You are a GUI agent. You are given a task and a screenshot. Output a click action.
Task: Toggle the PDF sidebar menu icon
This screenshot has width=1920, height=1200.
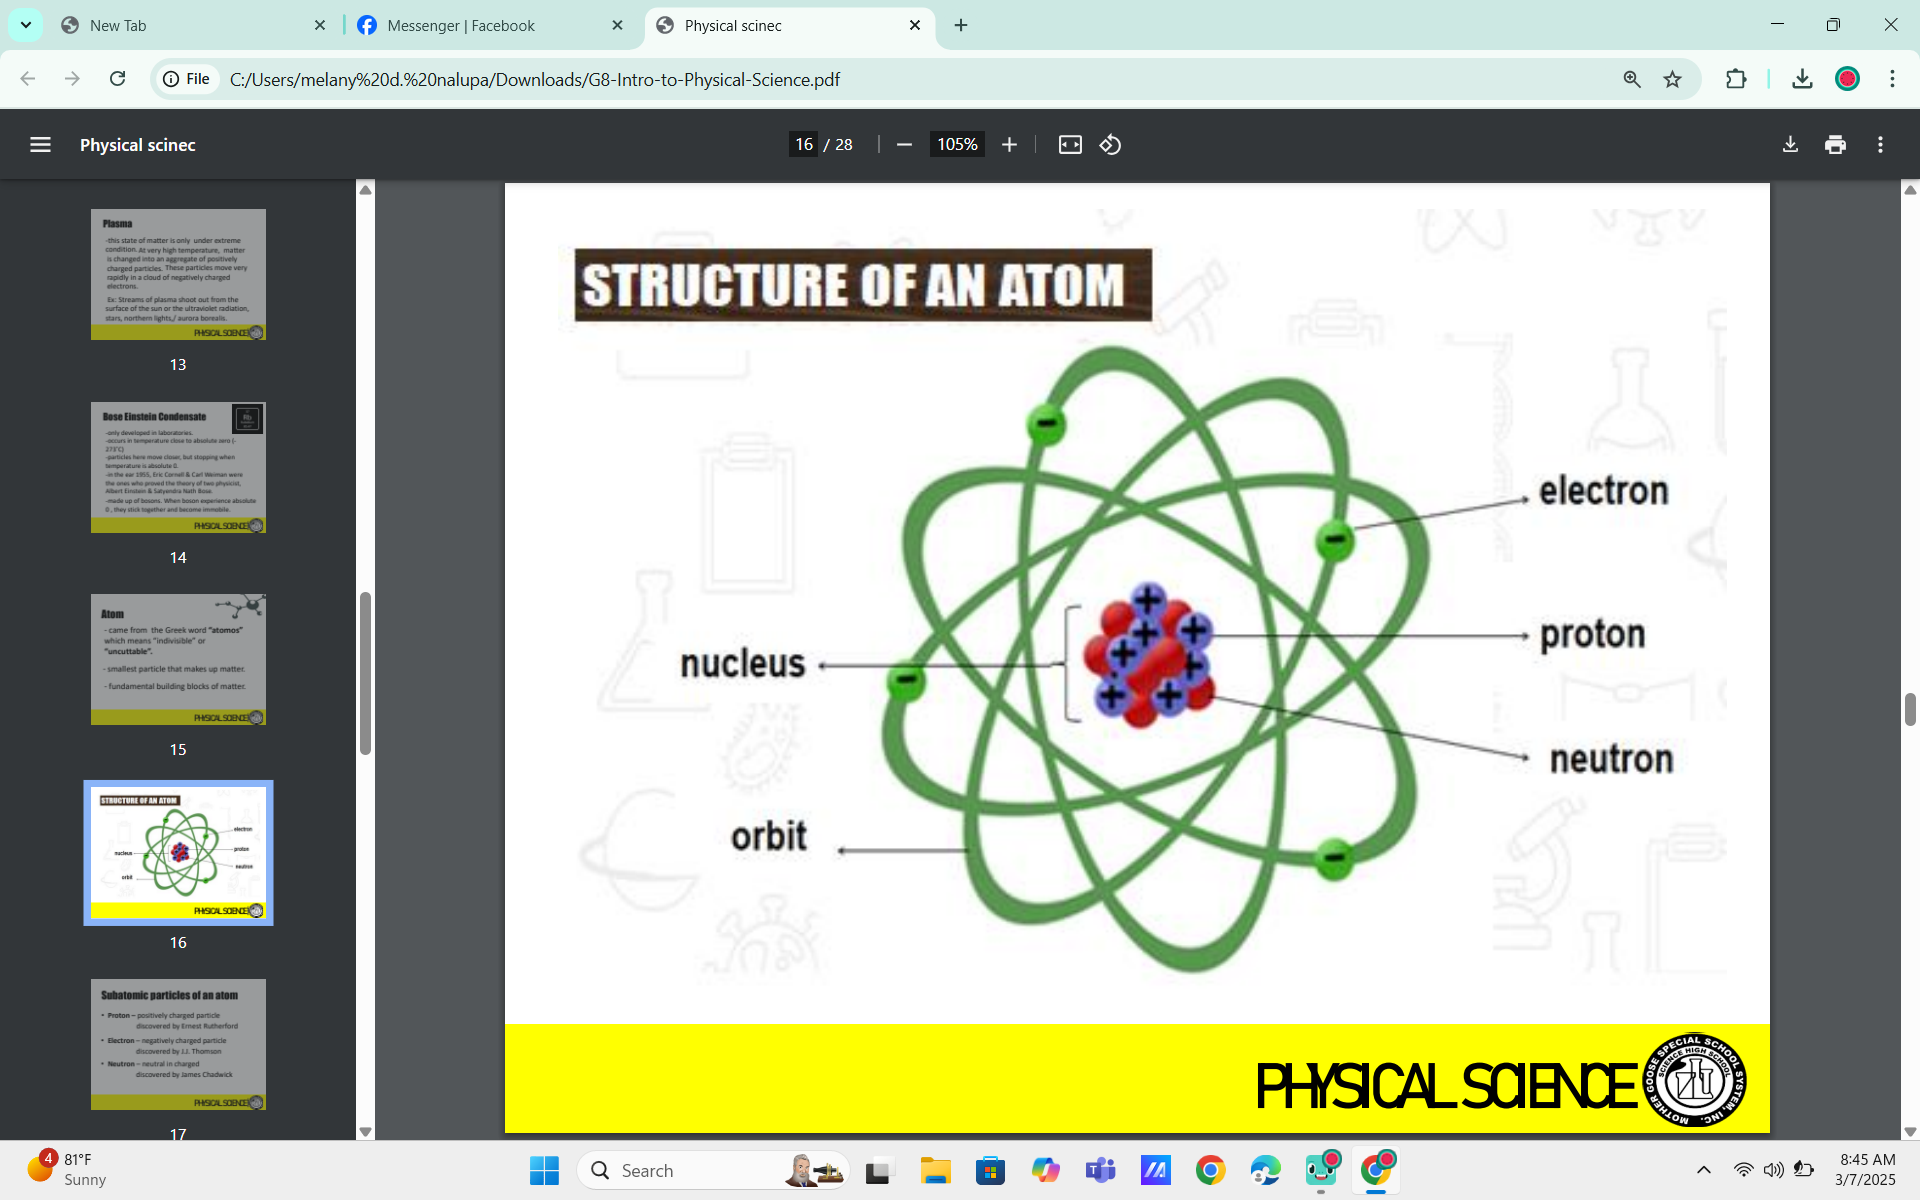pos(40,145)
